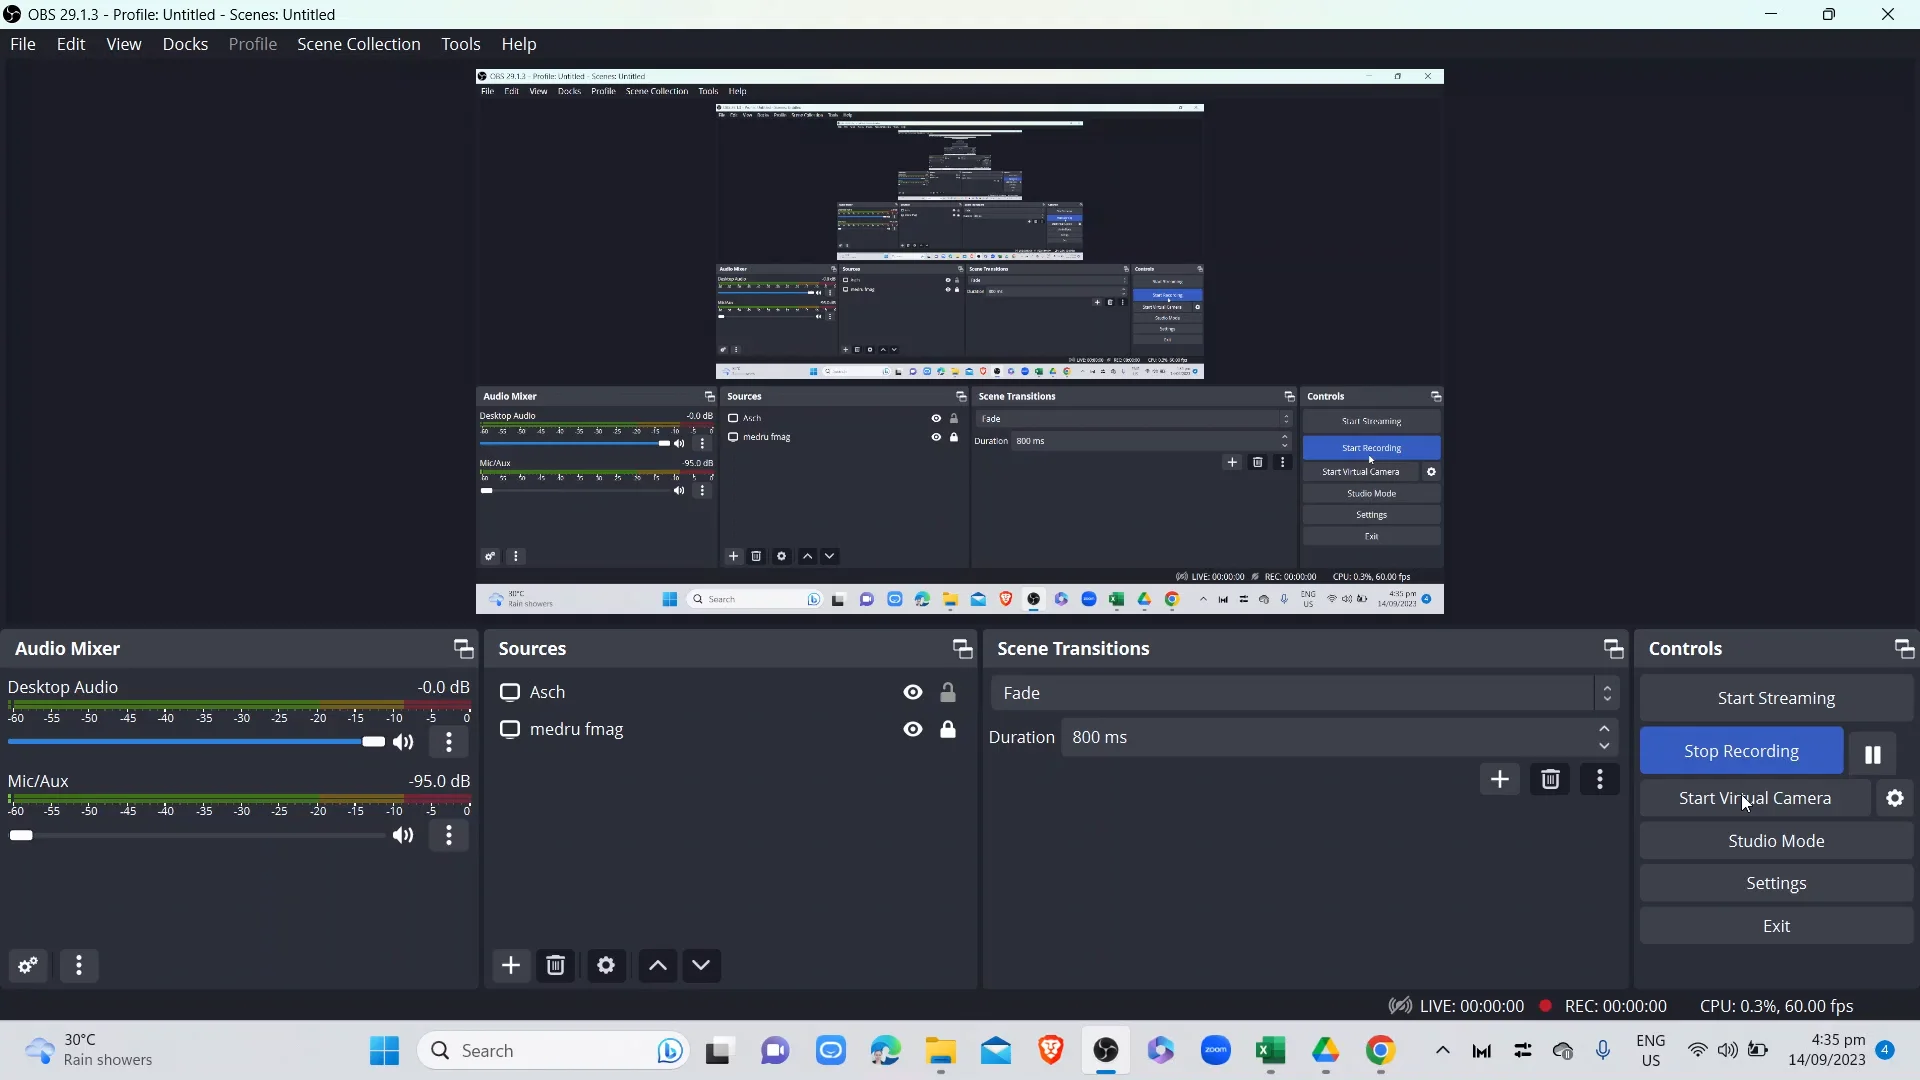Lock the medru fmag source
The width and height of the screenshot is (1920, 1080).
[x=949, y=730]
